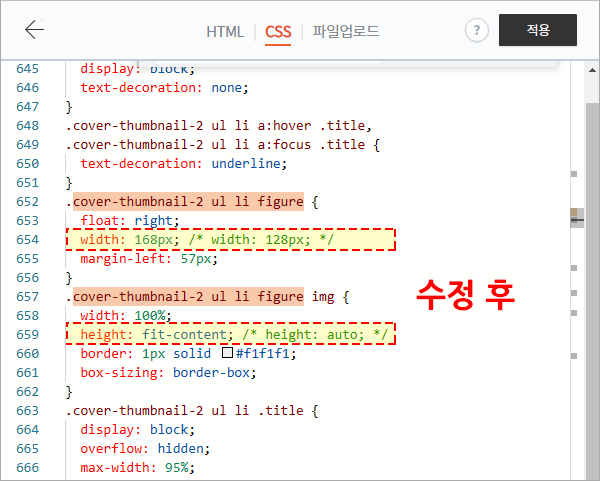Click 'box-sizing: border-box;' on line 661

pyautogui.click(x=168, y=373)
